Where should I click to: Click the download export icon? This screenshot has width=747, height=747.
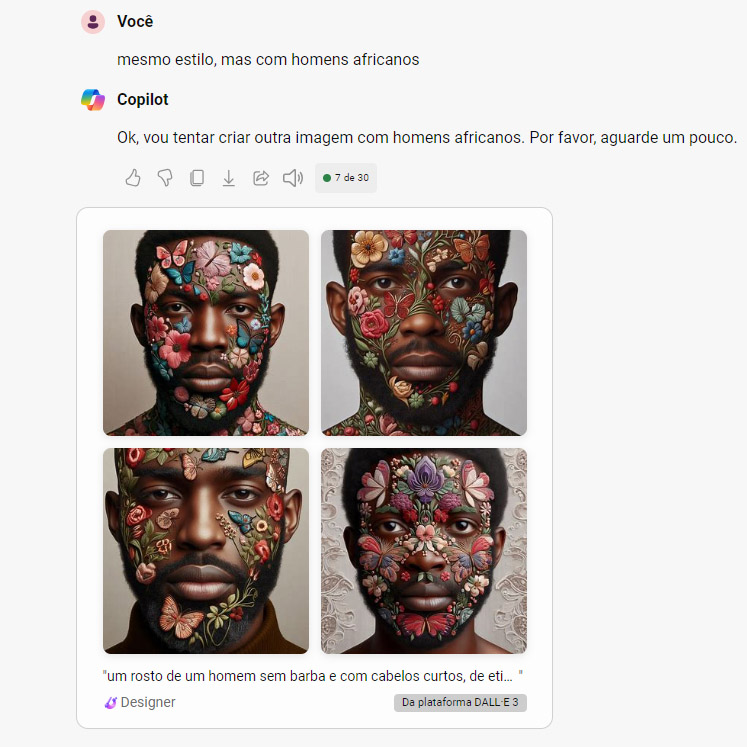pos(229,178)
